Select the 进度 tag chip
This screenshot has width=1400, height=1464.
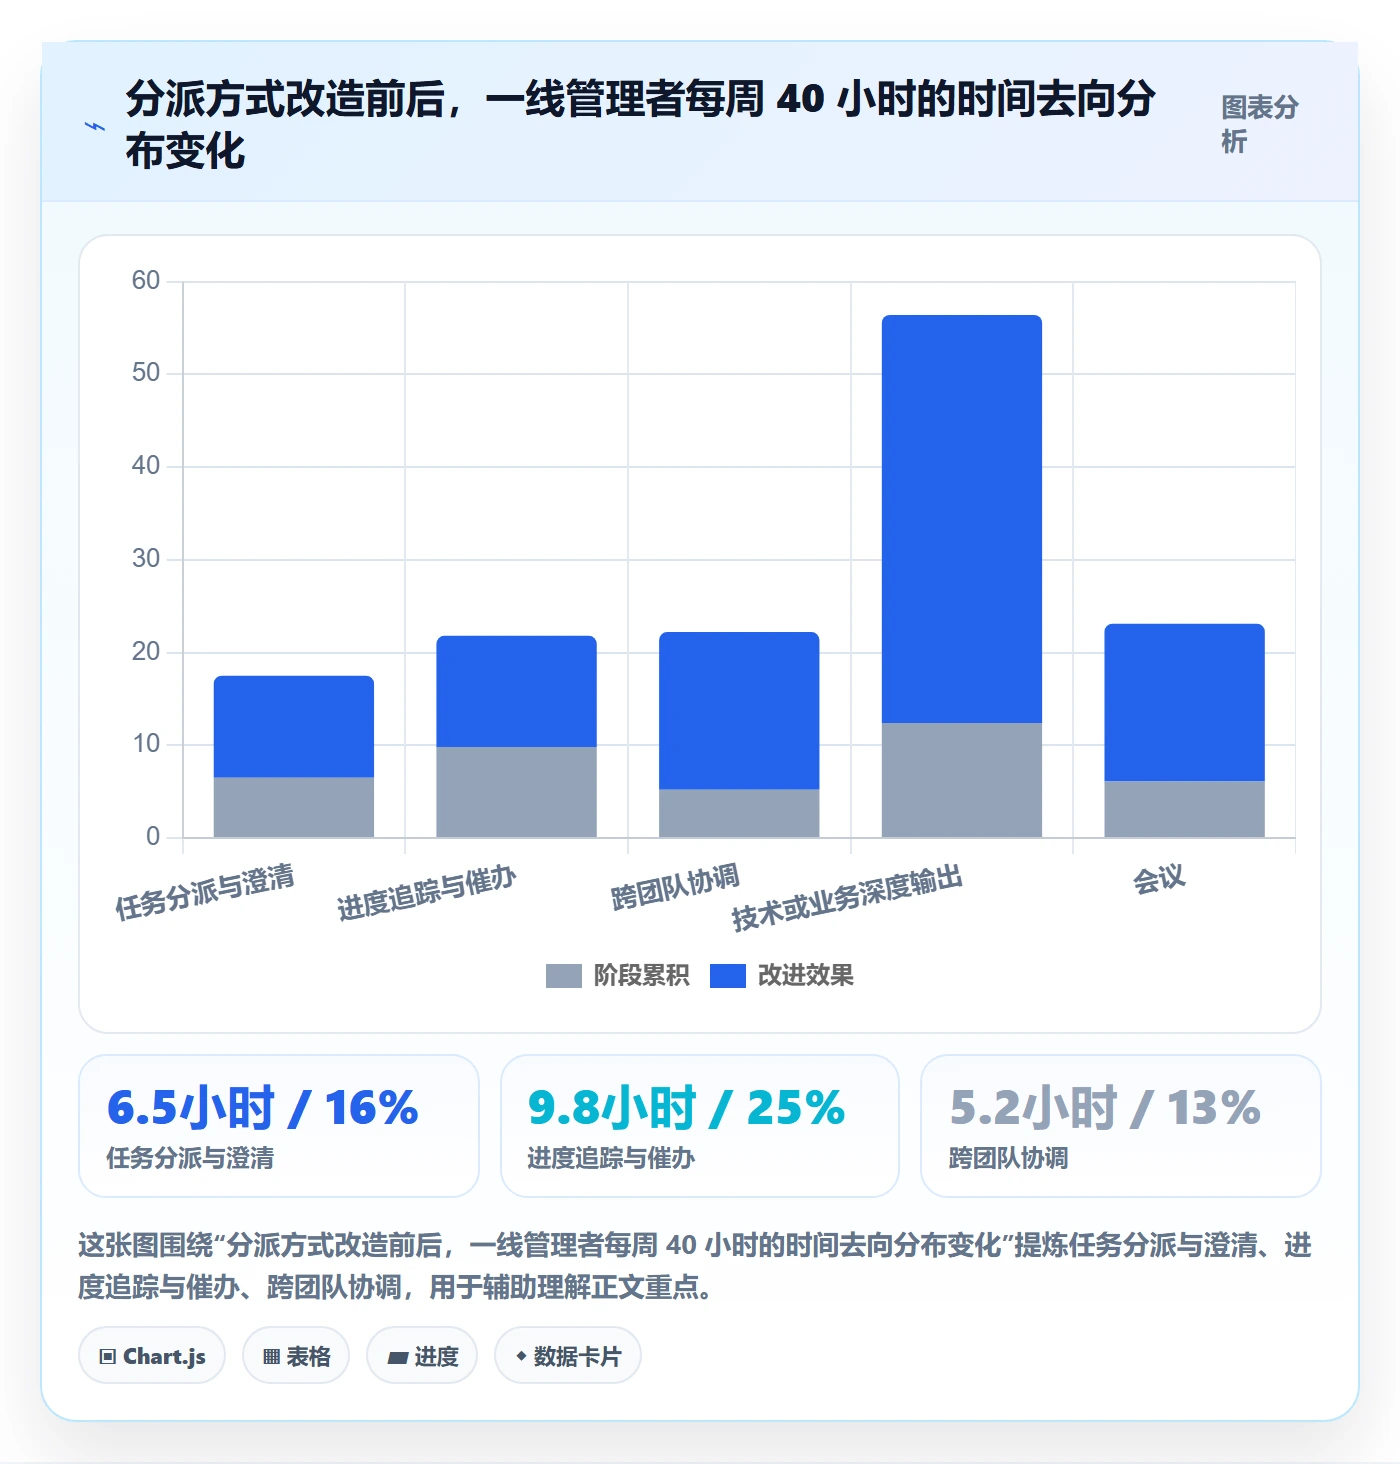point(422,1356)
